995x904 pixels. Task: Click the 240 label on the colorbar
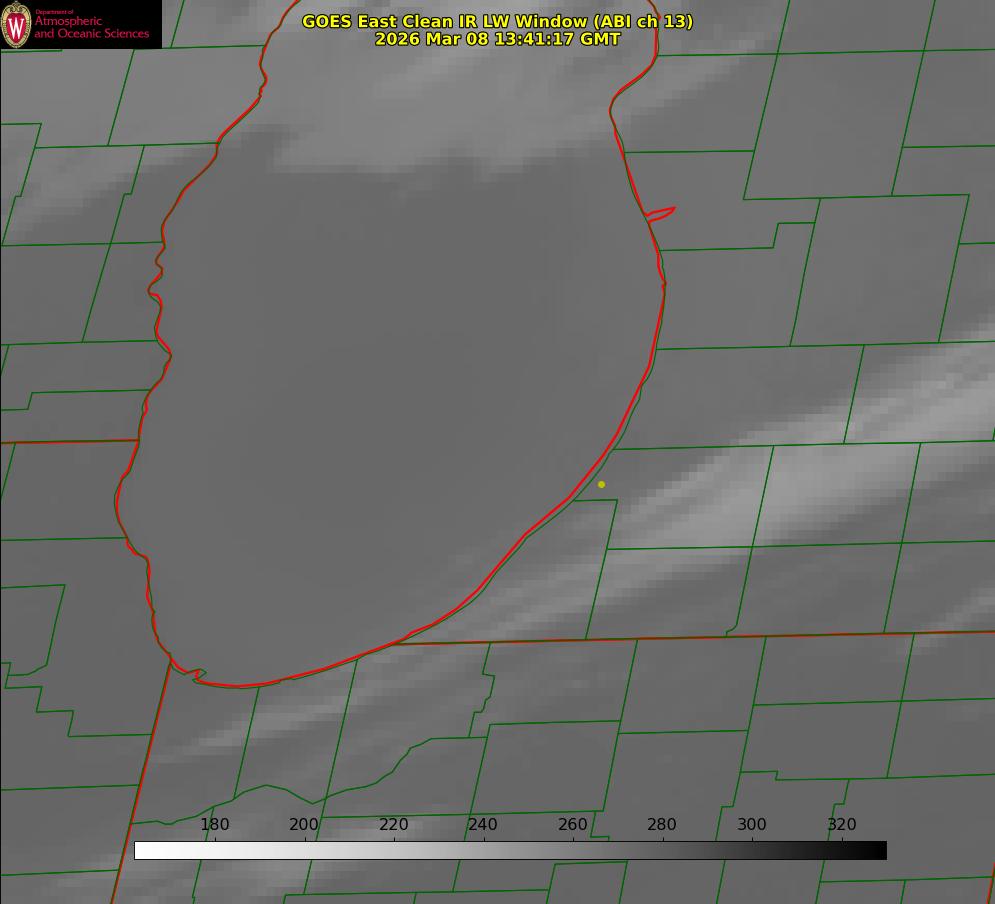tap(483, 825)
